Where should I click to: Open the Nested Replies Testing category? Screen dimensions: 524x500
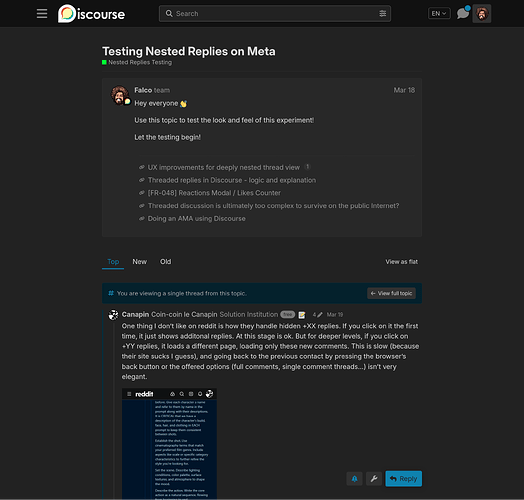[x=137, y=62]
